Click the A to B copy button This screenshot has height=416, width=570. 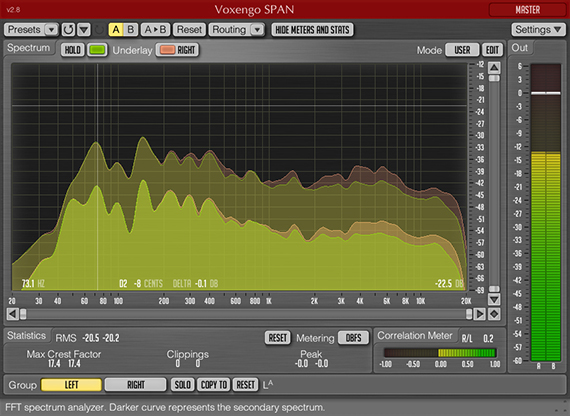click(155, 29)
